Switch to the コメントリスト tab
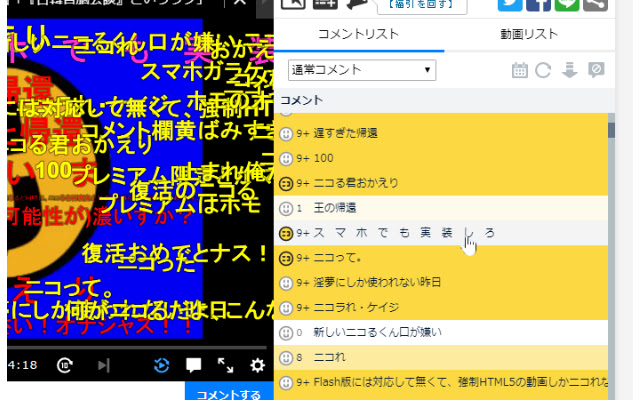 358,34
